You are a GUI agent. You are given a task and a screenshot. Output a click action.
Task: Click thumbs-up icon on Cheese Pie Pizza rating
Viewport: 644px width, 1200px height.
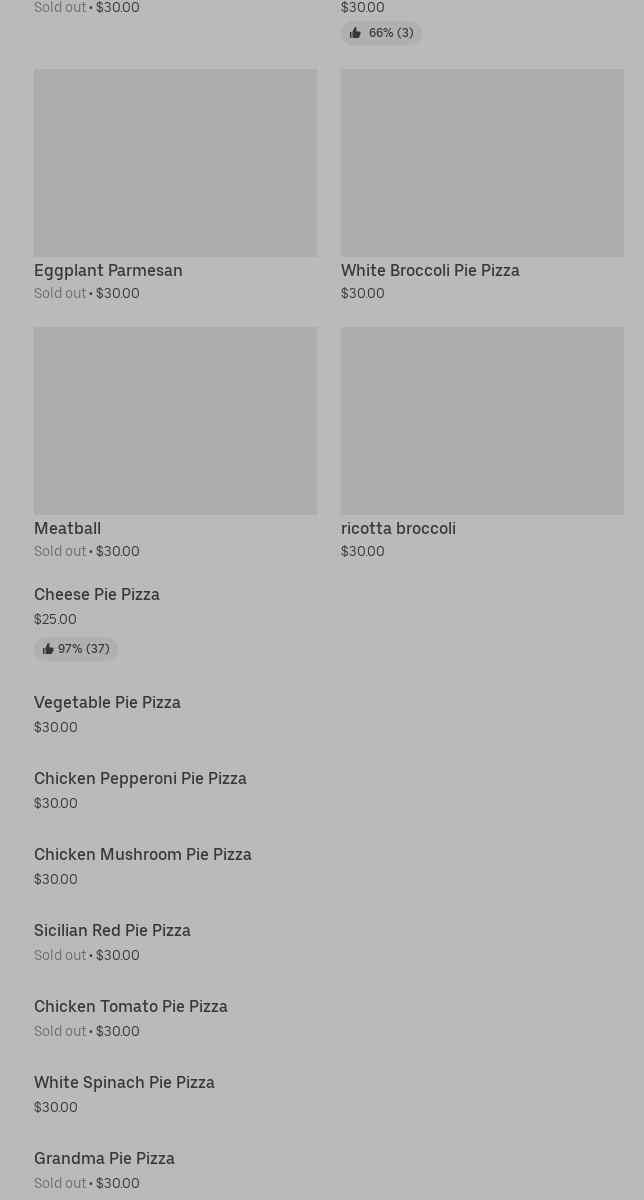pyautogui.click(x=48, y=649)
